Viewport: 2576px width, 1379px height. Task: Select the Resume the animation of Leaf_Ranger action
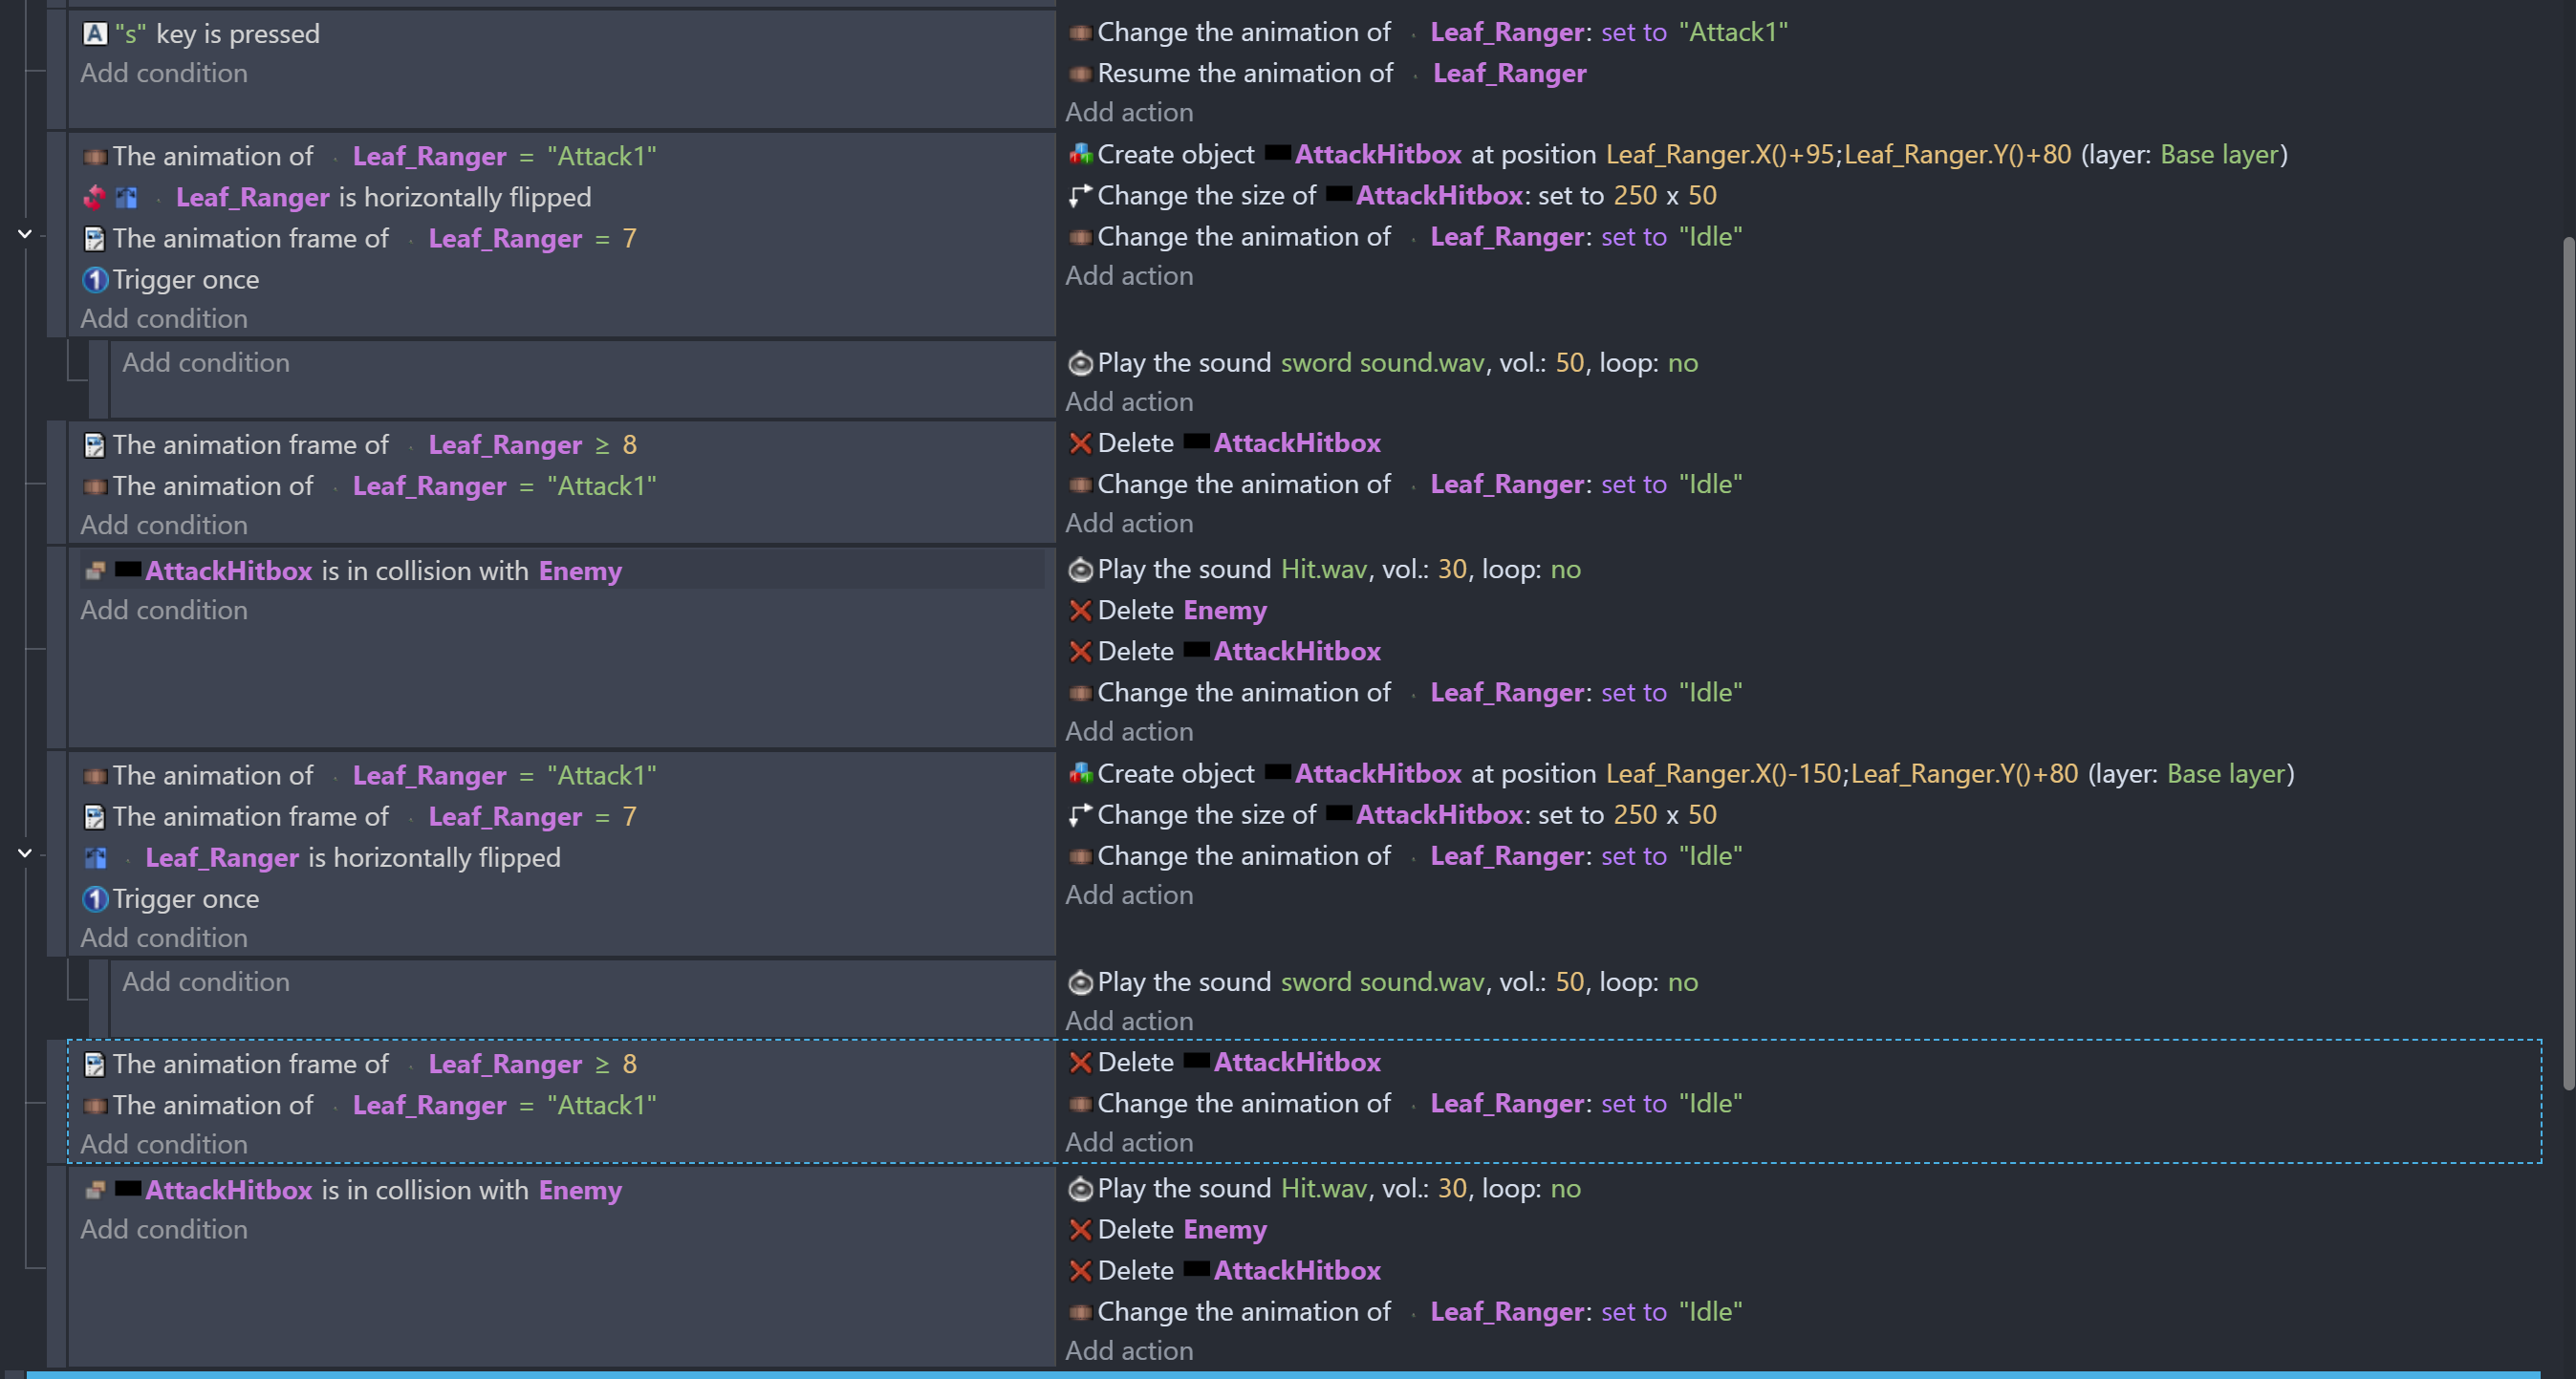click(x=1245, y=74)
